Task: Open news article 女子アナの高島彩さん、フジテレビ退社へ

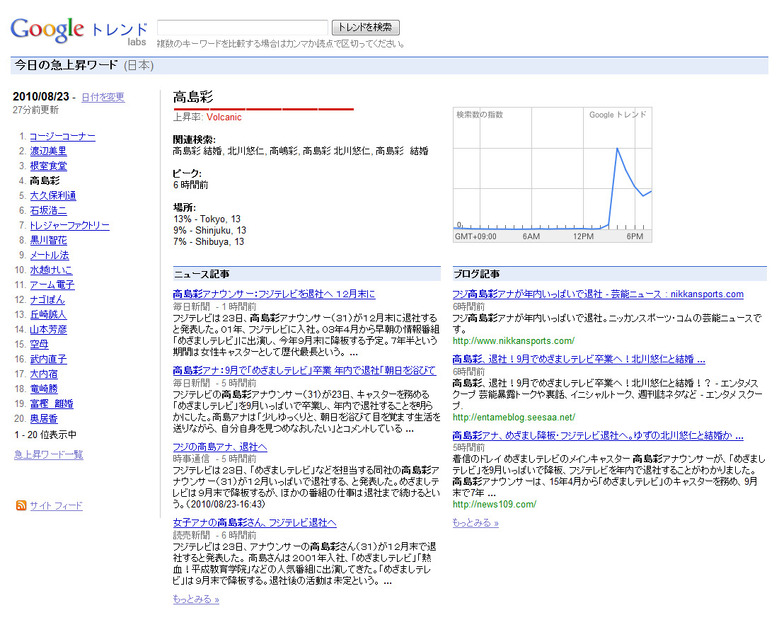Action: click(x=255, y=523)
